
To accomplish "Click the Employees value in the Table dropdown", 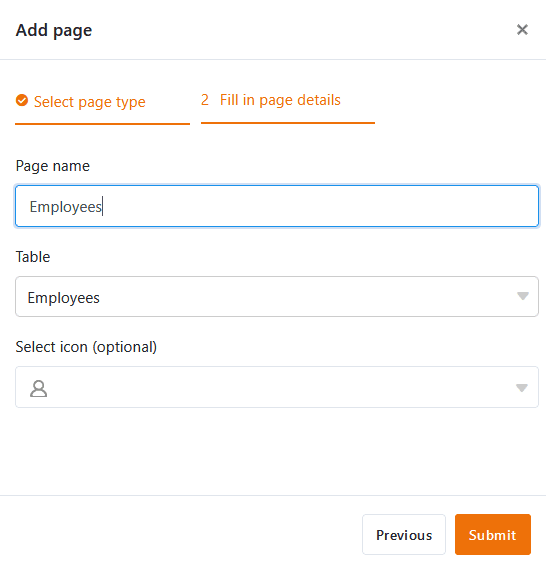I will pyautogui.click(x=63, y=298).
